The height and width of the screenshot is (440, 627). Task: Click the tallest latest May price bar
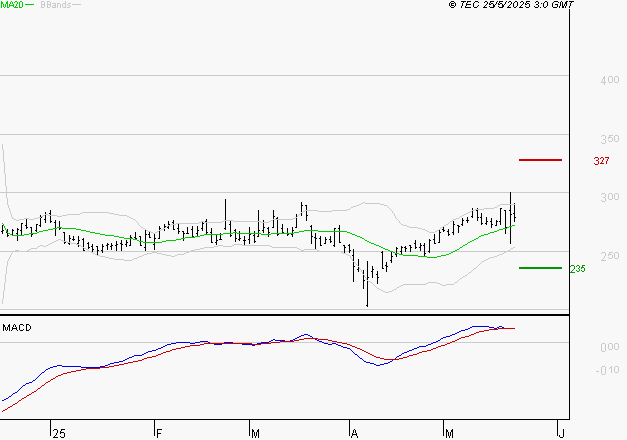click(x=511, y=218)
